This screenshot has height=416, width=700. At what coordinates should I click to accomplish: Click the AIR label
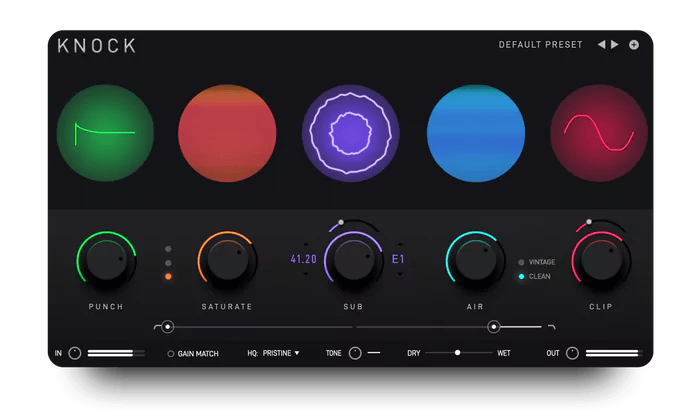[x=475, y=307]
